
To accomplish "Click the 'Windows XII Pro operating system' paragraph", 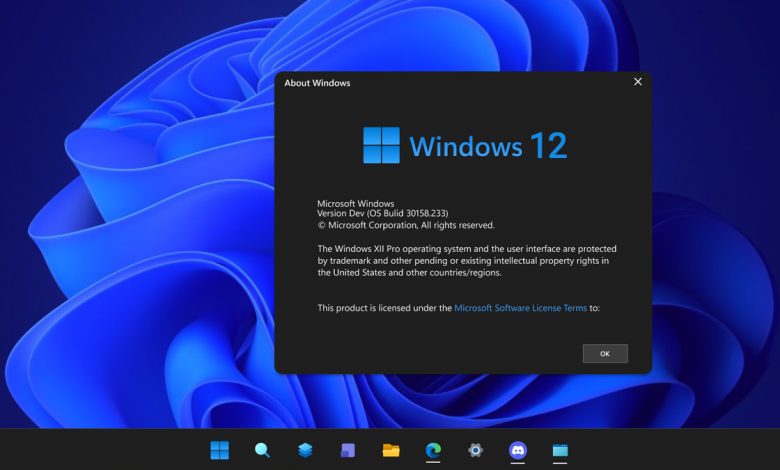I will point(467,261).
